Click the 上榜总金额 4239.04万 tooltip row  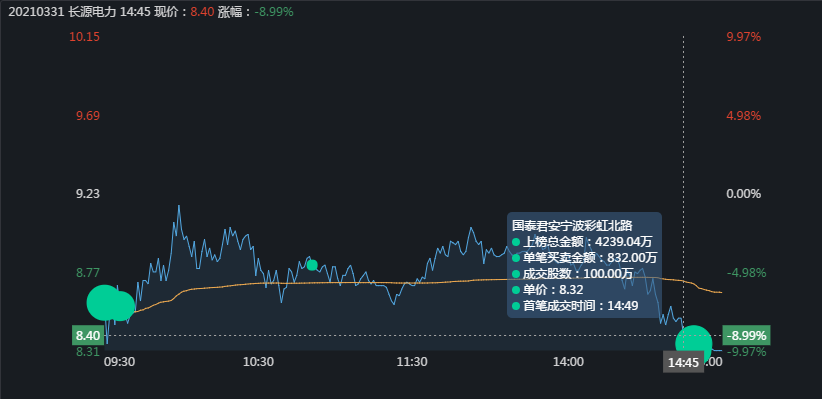click(582, 242)
